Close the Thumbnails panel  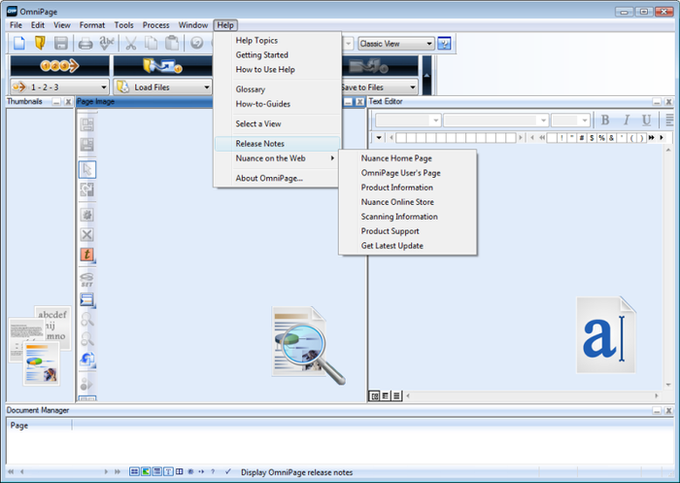[68, 101]
